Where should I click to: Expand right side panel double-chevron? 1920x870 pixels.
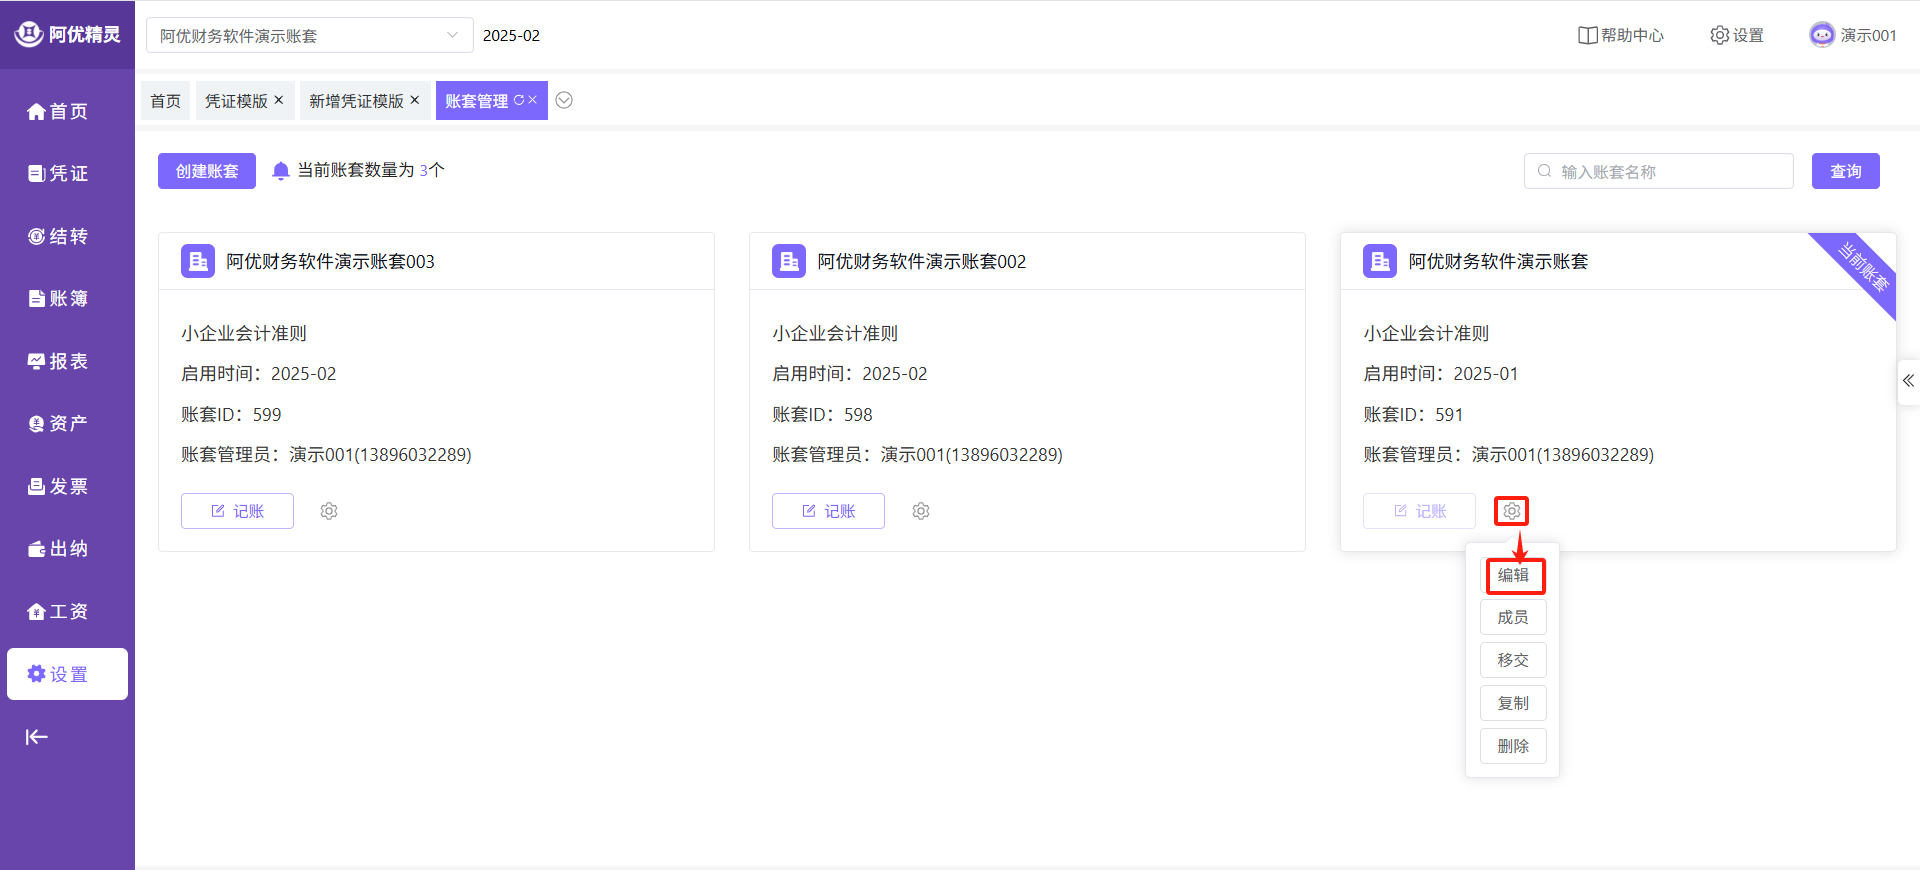[1908, 381]
